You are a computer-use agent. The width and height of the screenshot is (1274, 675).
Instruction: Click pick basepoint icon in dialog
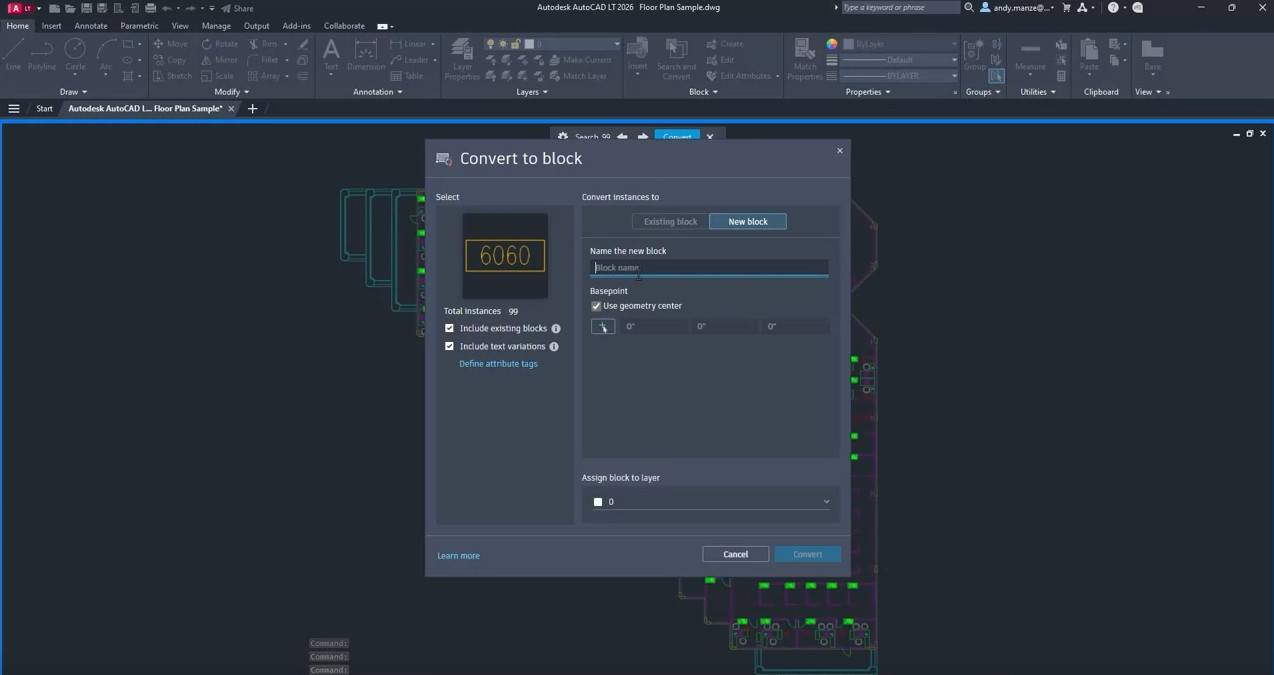point(603,326)
